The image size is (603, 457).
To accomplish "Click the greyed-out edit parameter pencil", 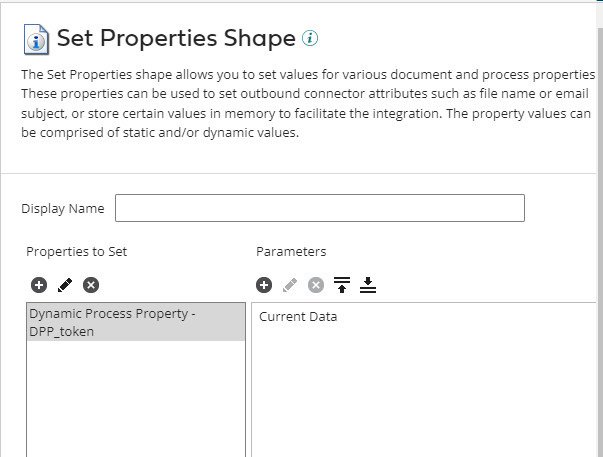I will (x=290, y=285).
